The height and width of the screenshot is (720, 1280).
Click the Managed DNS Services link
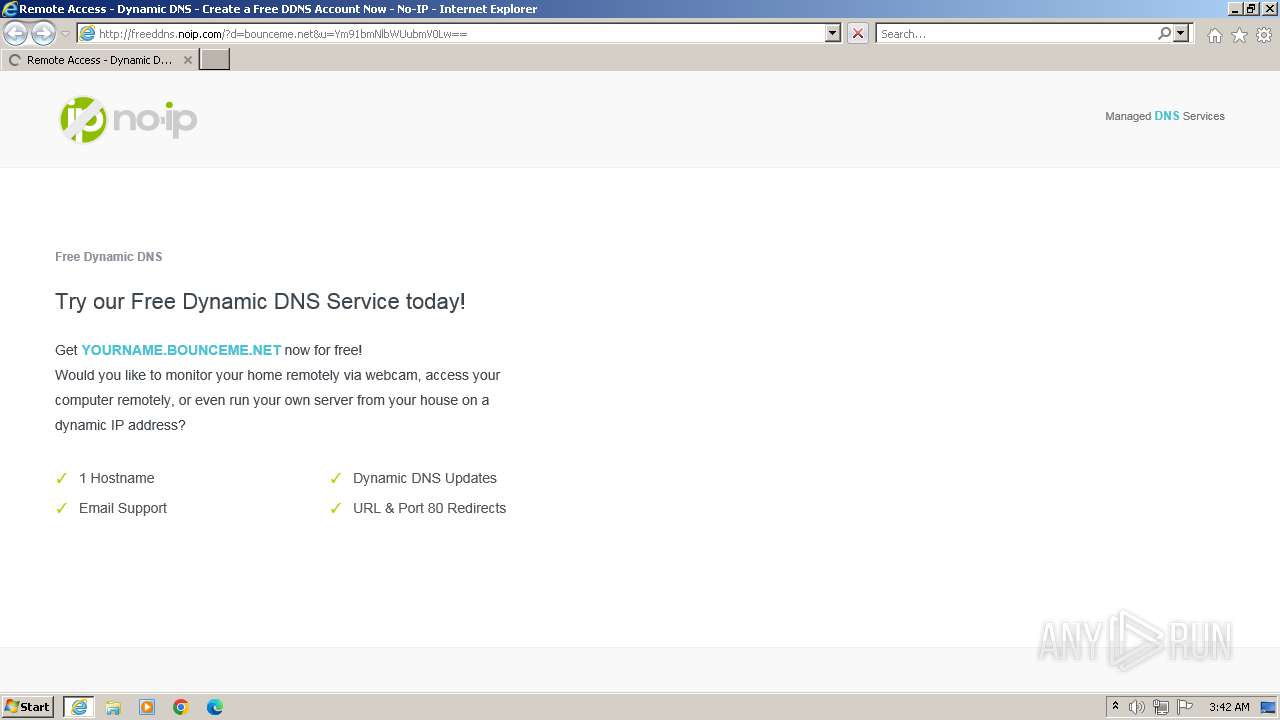[1165, 116]
